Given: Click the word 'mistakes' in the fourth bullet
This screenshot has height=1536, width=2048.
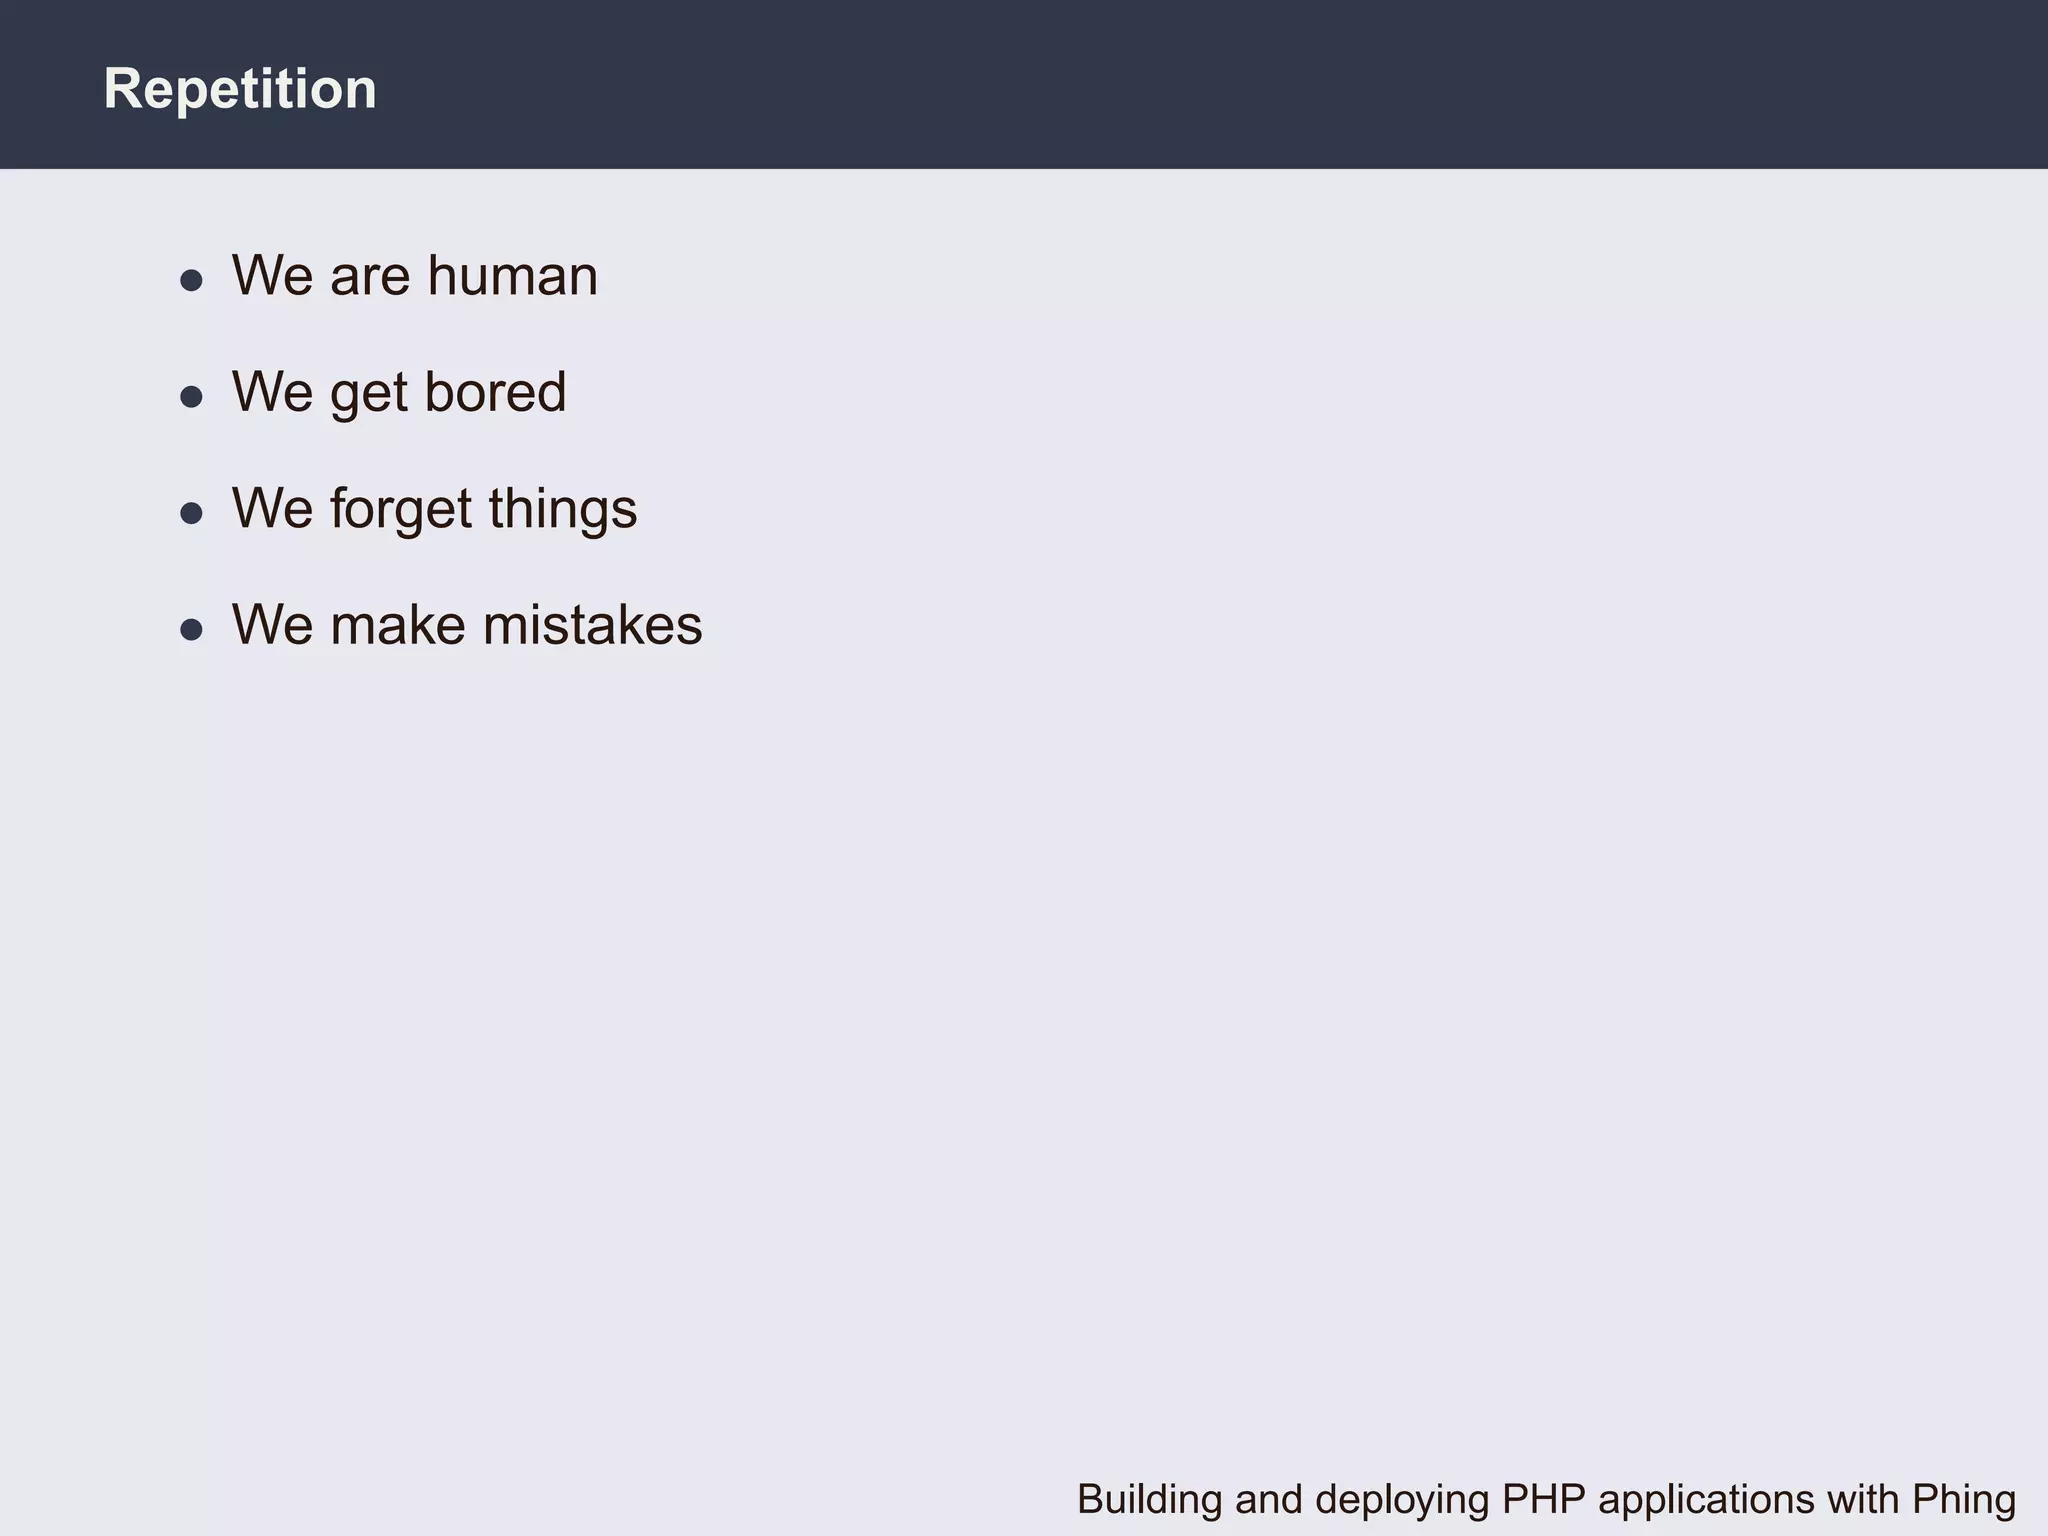Looking at the screenshot, I should (592, 625).
